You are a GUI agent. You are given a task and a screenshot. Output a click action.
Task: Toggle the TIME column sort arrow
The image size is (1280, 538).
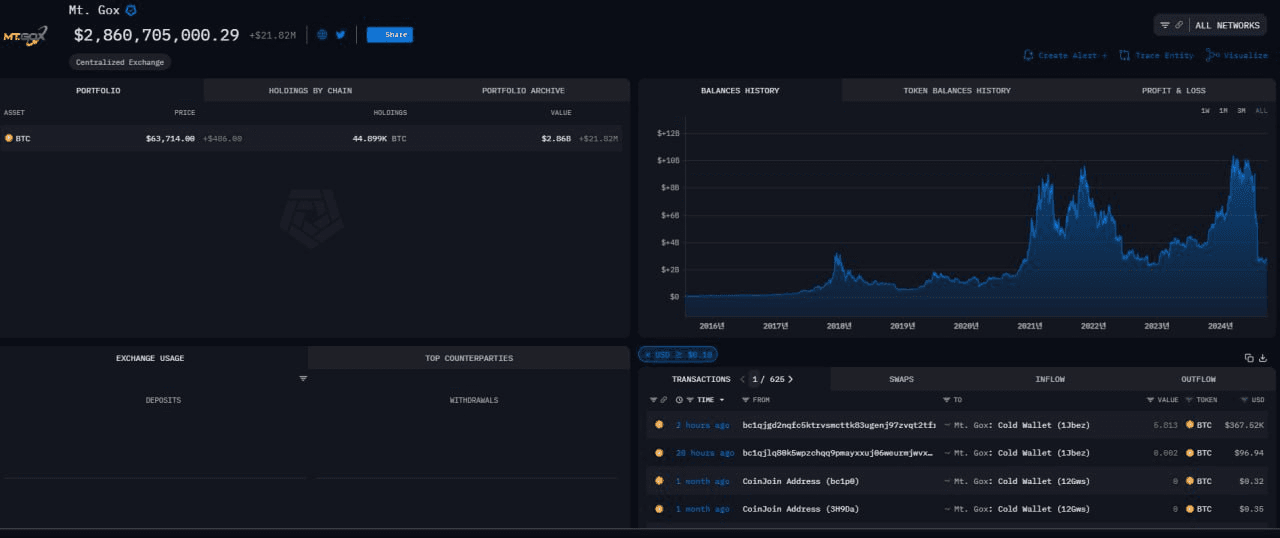722,400
